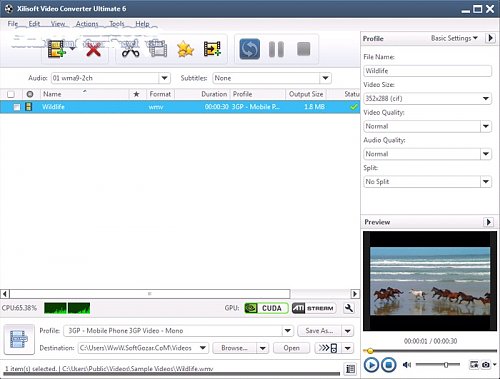Sort by Duration column header

tap(202, 94)
